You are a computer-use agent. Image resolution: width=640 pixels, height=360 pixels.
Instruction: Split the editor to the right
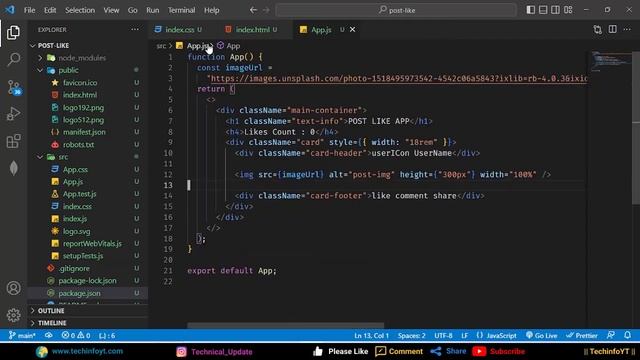click(x=613, y=29)
